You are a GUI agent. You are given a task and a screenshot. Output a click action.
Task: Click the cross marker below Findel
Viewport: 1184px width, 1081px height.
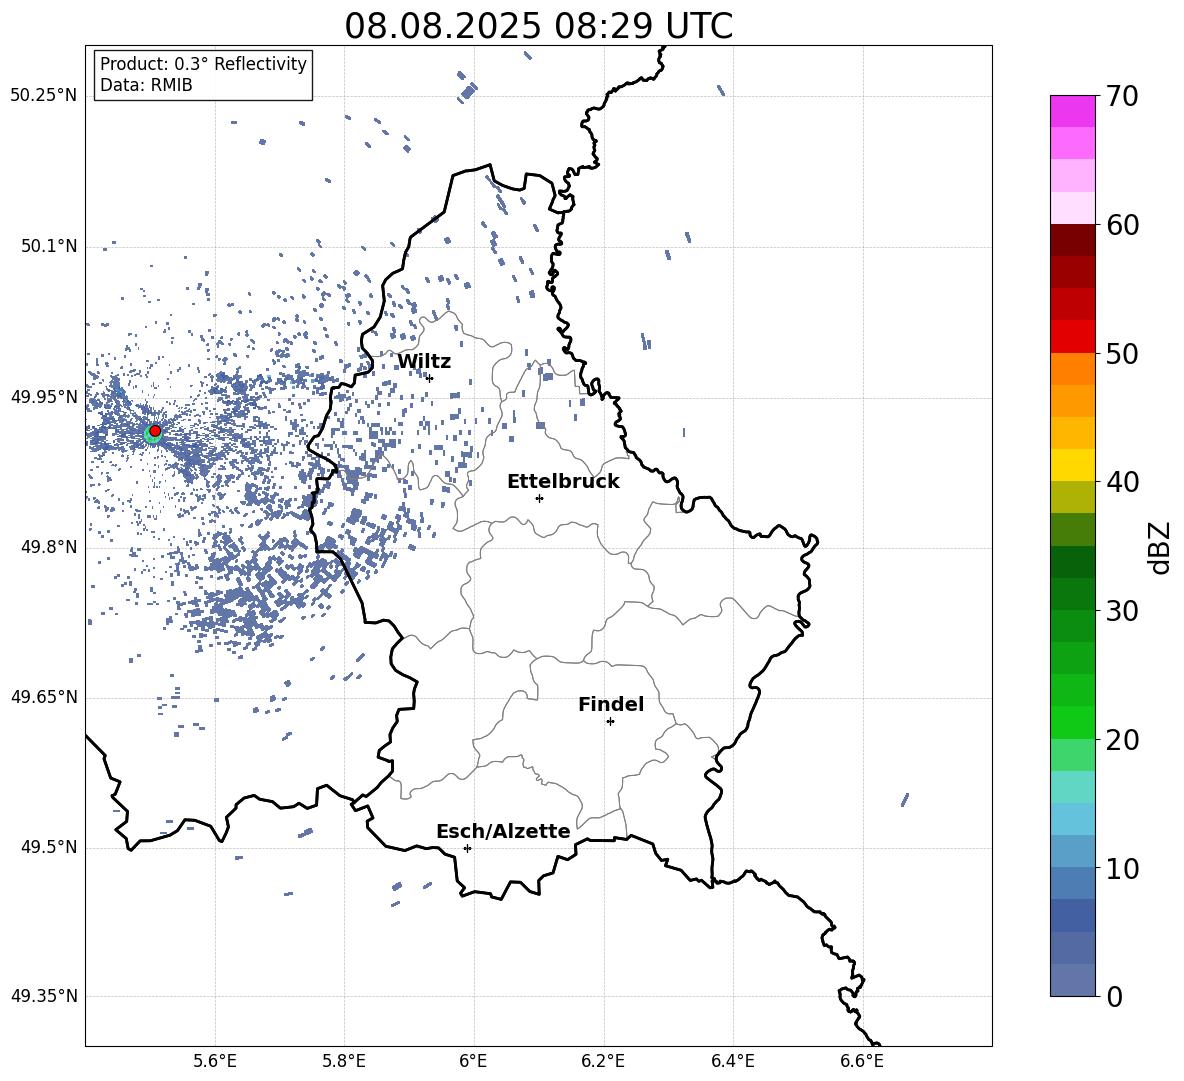pos(610,722)
